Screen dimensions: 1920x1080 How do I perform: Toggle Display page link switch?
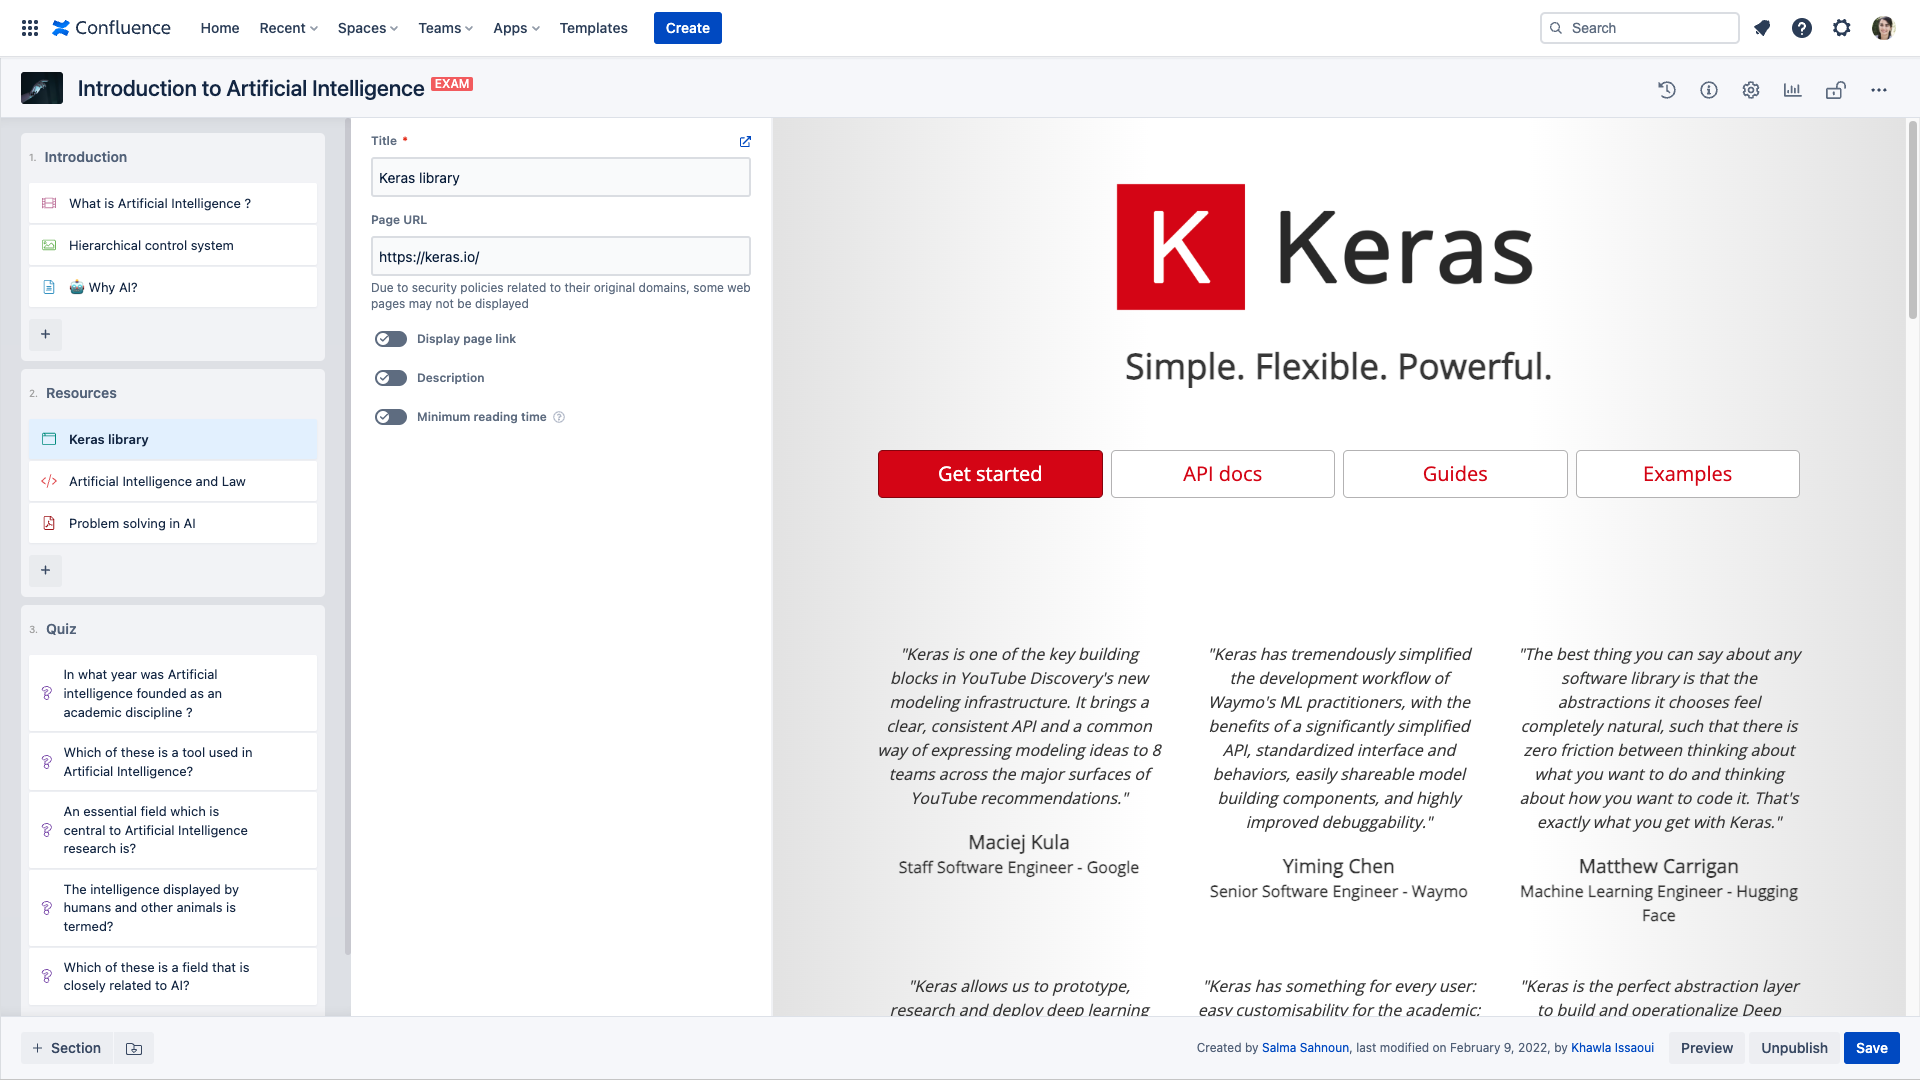[x=391, y=339]
